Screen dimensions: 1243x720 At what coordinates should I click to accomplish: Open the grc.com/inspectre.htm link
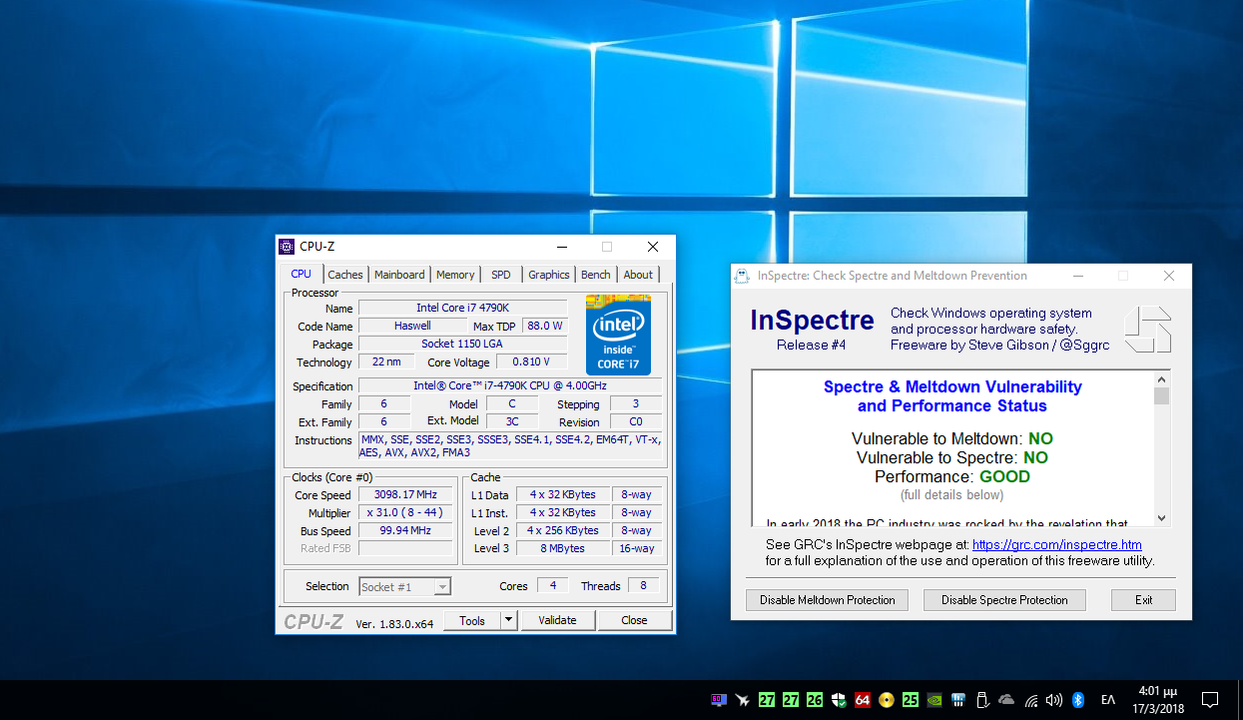click(1057, 545)
